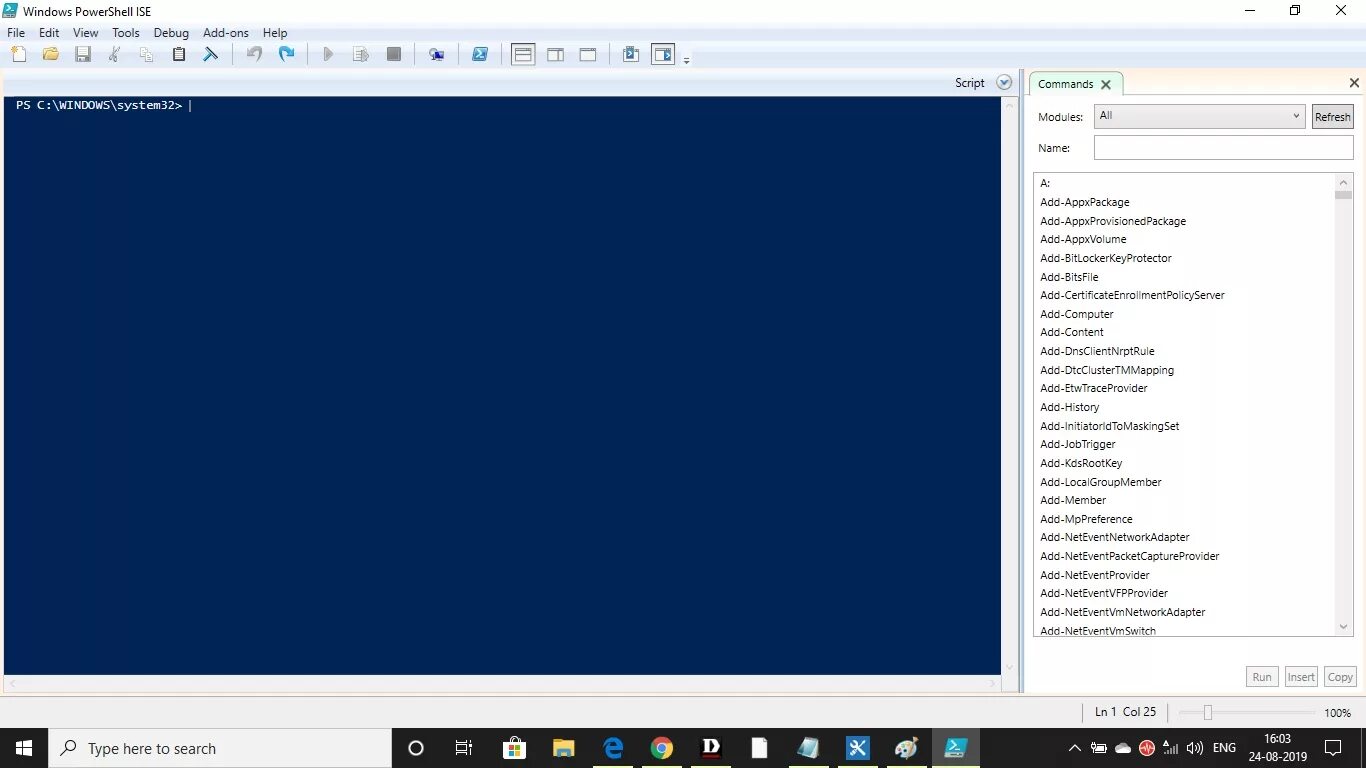Launch the Start PowerShell.exe icon
The image size is (1366, 768).
click(480, 55)
